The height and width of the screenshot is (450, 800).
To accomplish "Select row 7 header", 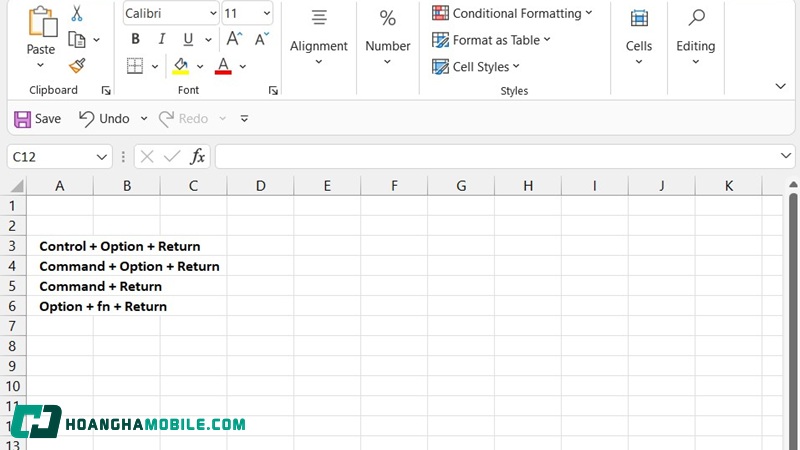I will point(13,326).
